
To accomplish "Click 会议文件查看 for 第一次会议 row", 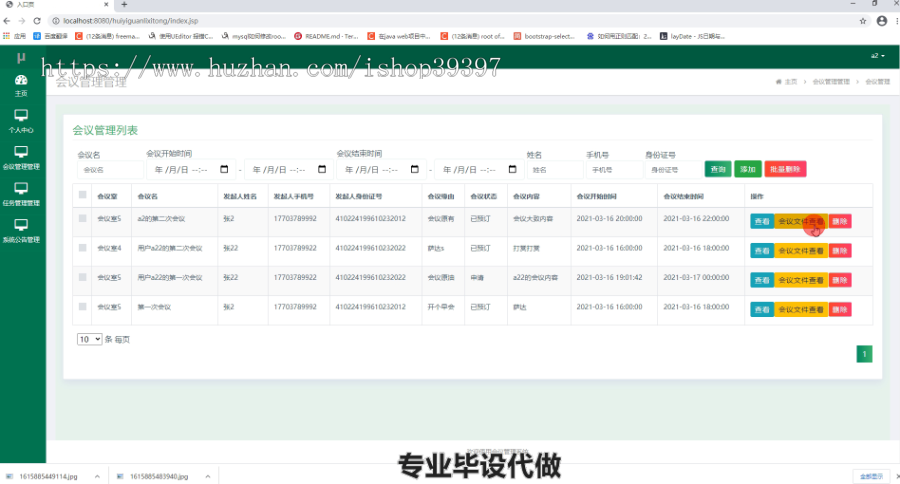I will point(801,309).
